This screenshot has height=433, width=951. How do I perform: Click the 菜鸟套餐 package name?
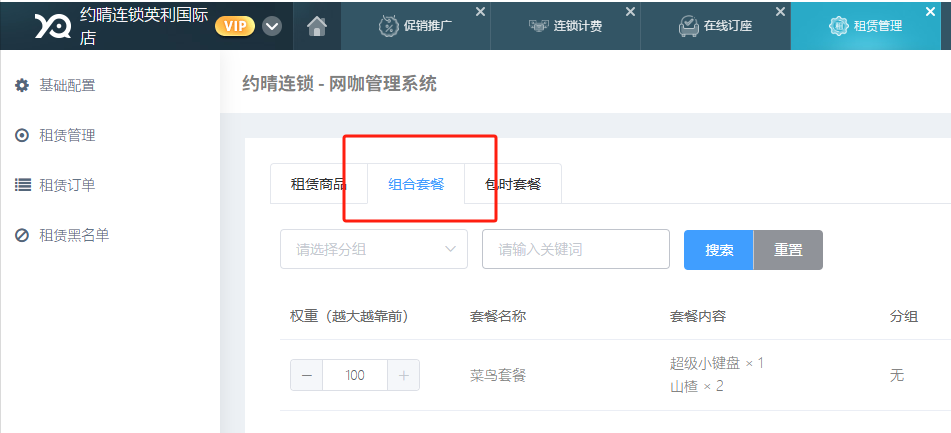coord(498,375)
